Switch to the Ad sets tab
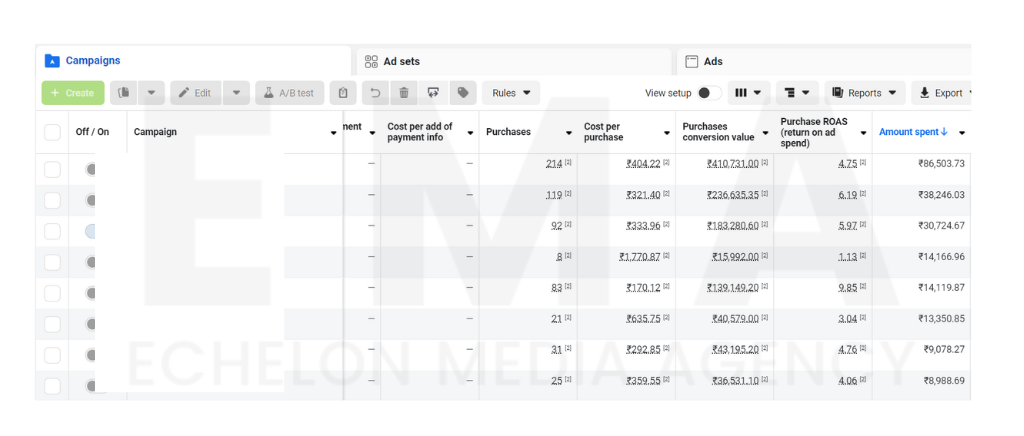Viewport: 1024px width, 436px height. point(514,61)
